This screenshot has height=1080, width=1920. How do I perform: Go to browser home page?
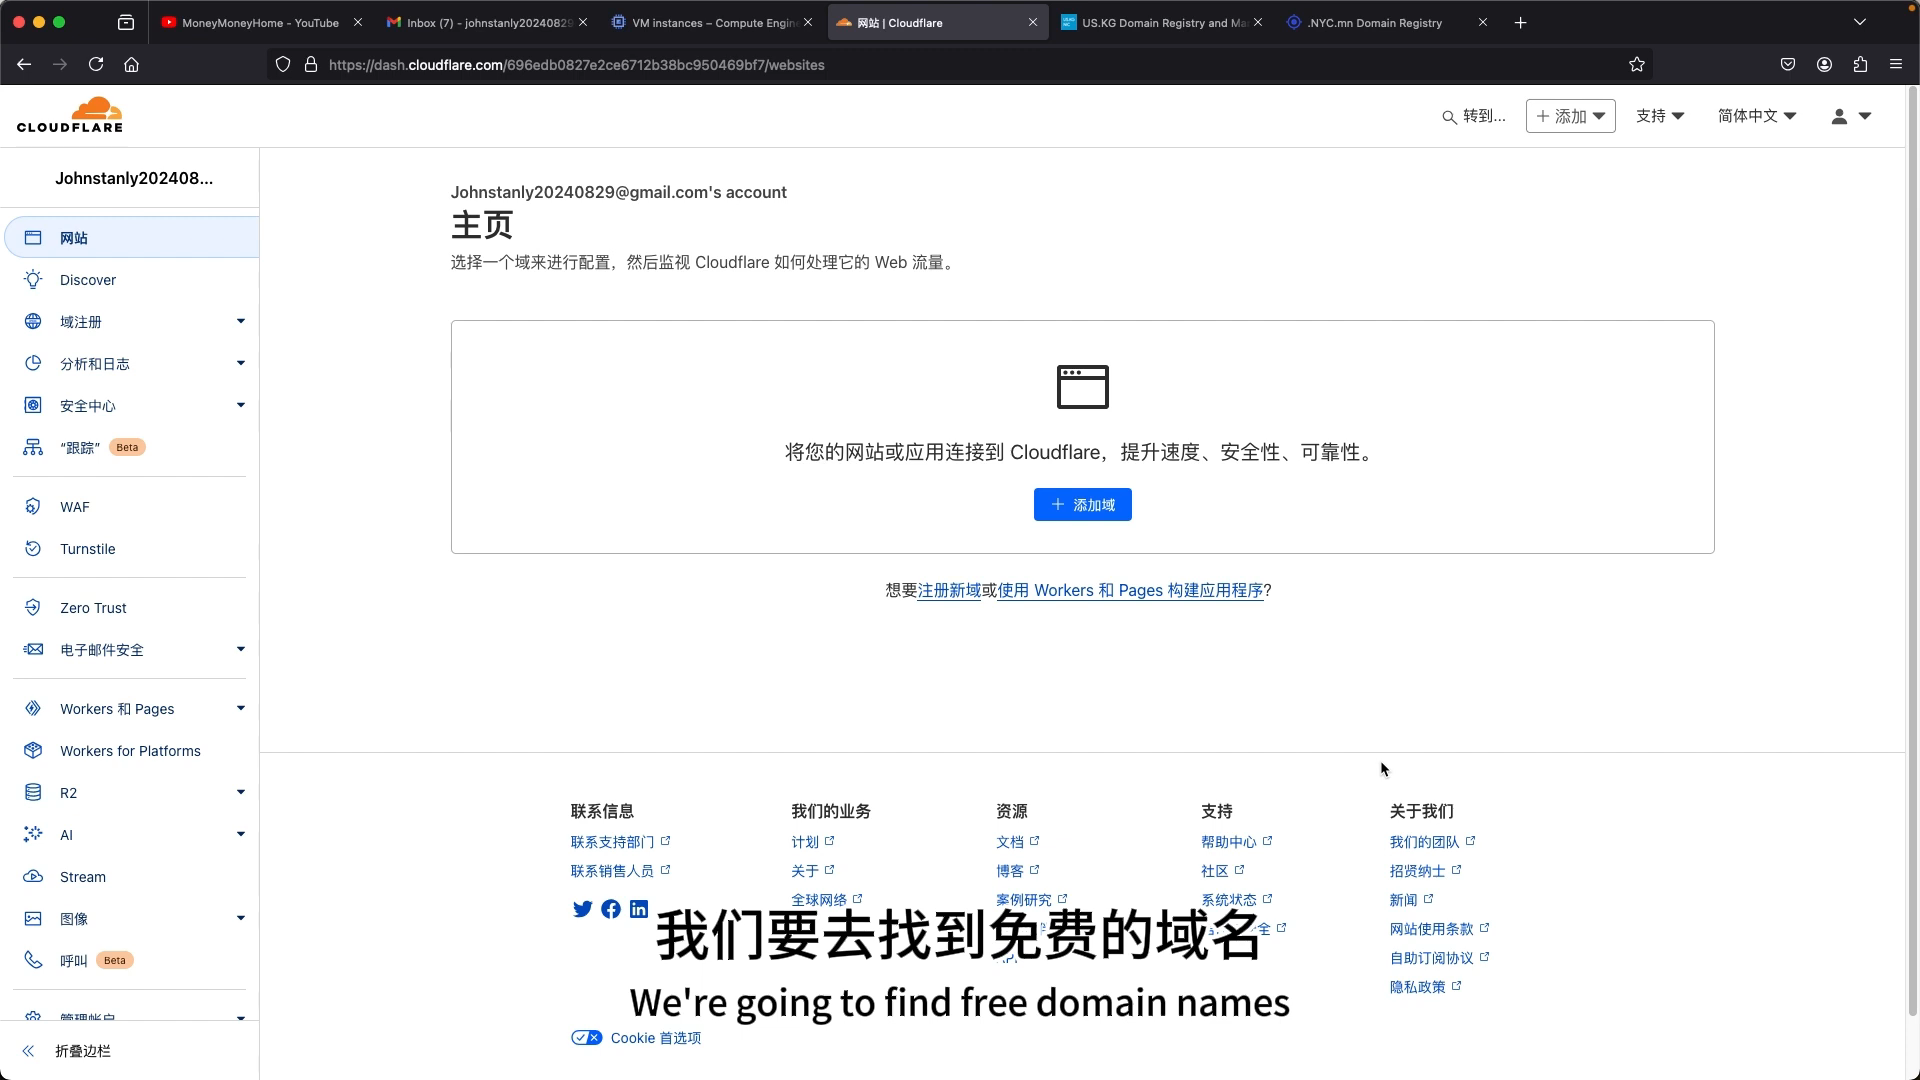point(131,65)
